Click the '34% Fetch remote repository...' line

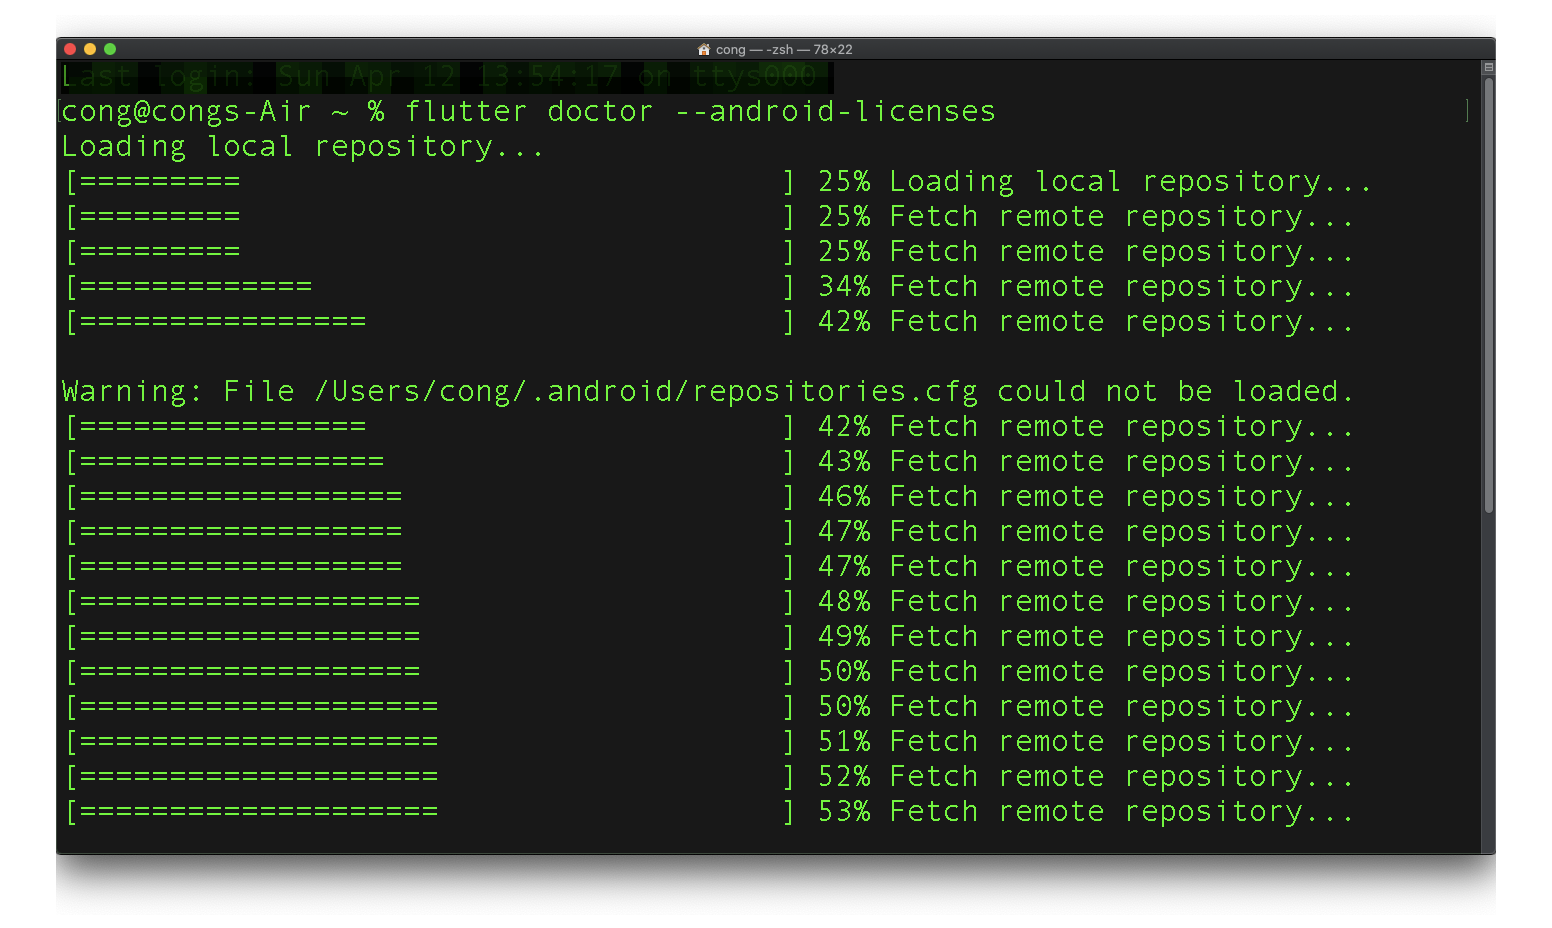coord(1085,286)
